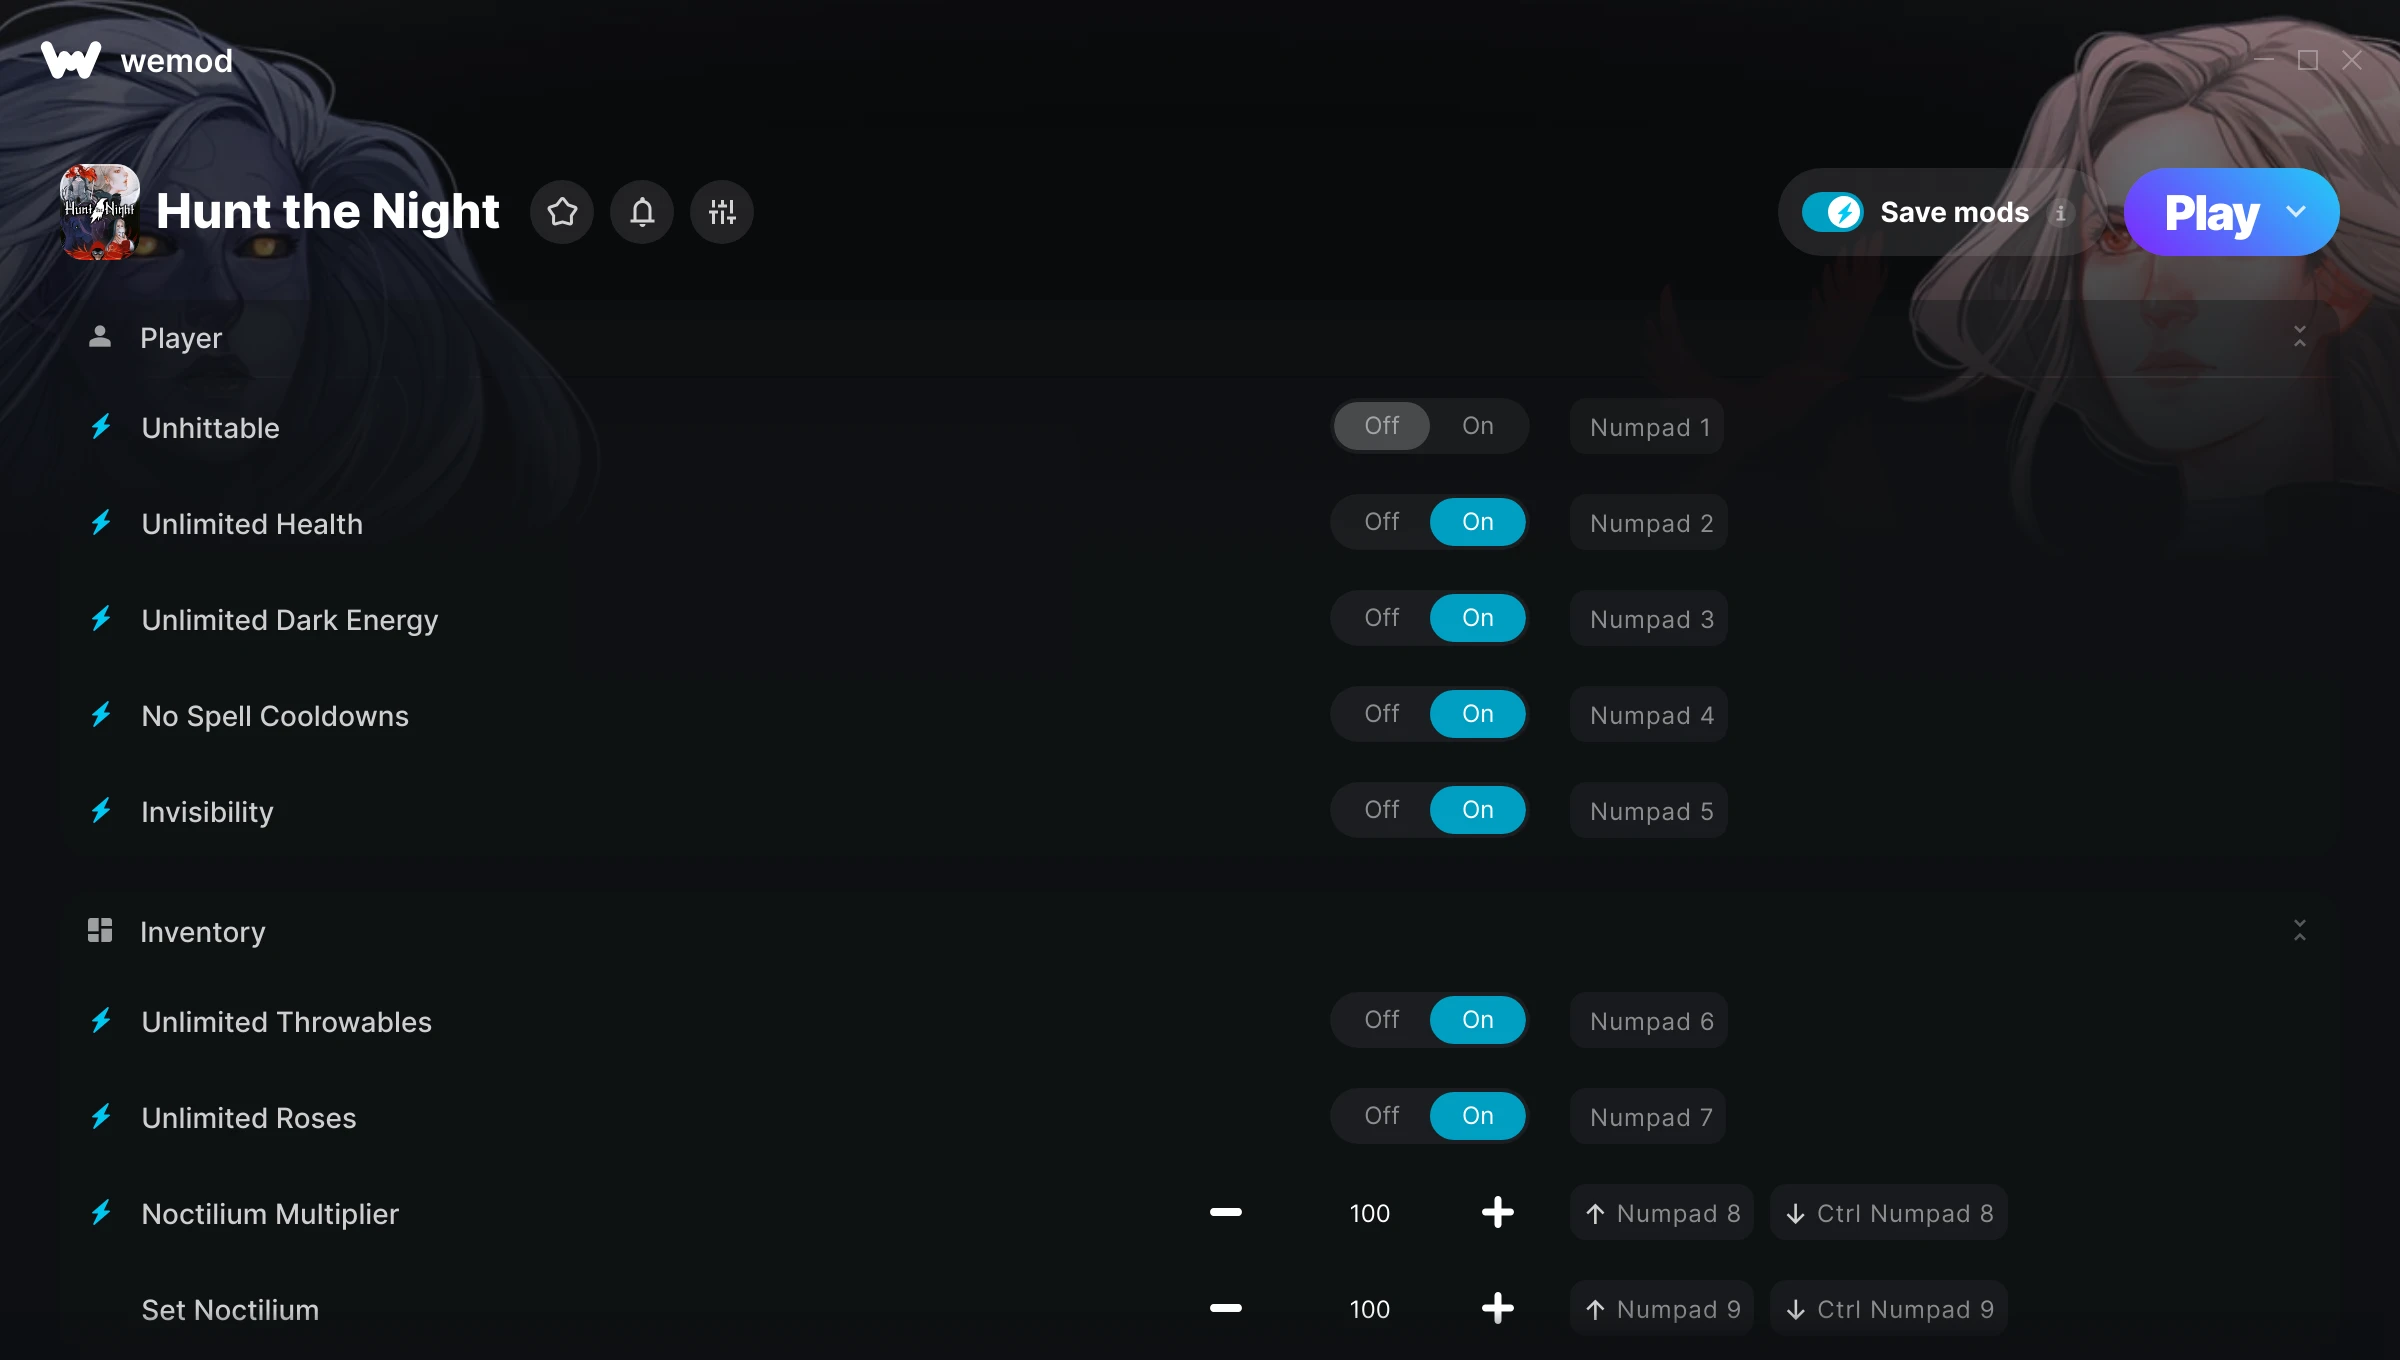Edit the Ctrl Numpad 8 decrease hotkey
The image size is (2400, 1360).
pos(1888,1213)
